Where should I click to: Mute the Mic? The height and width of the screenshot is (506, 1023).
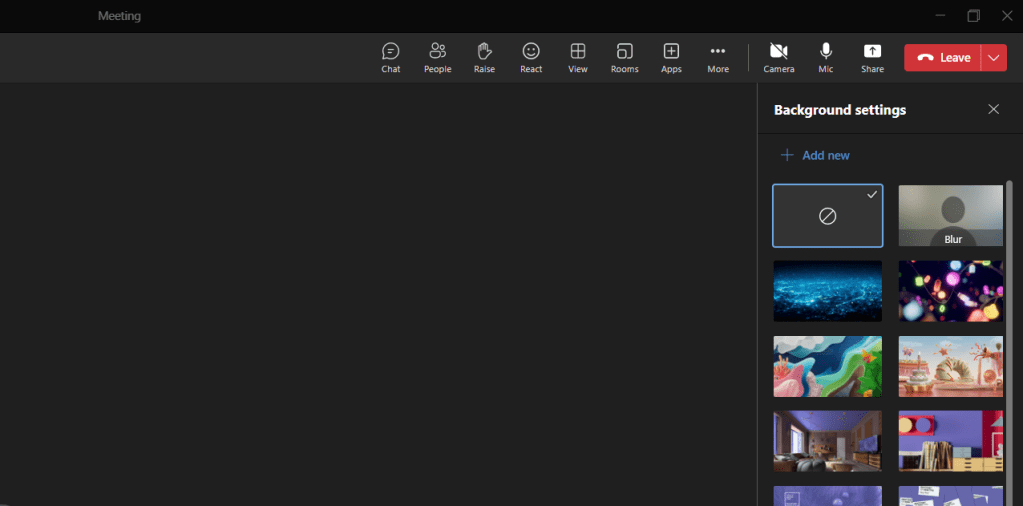pyautogui.click(x=825, y=57)
